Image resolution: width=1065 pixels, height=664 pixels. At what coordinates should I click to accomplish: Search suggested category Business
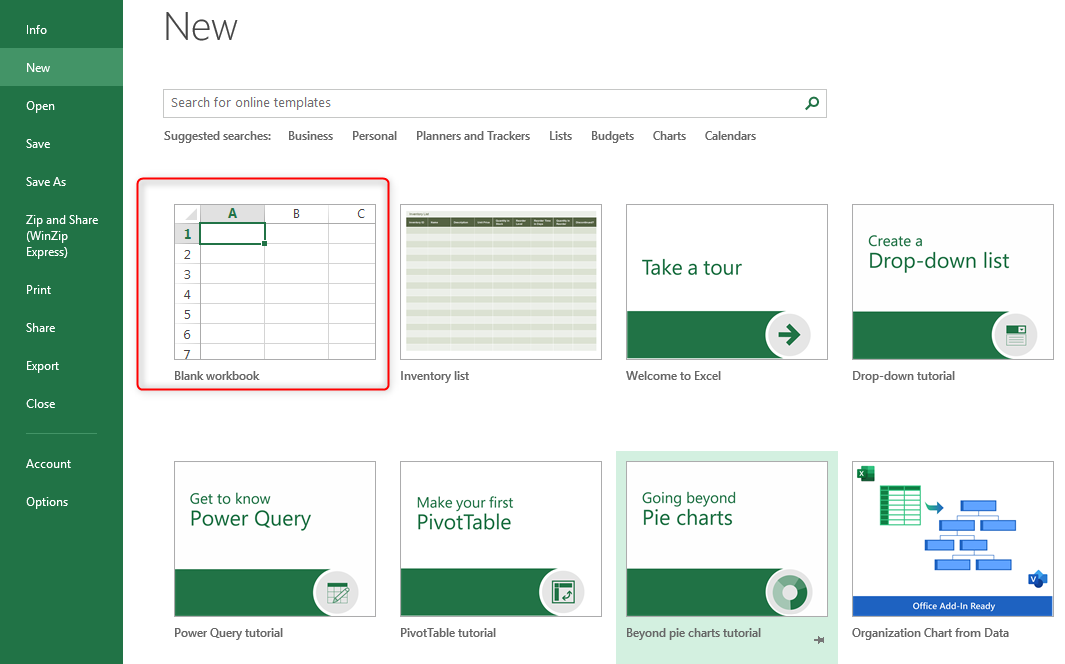coord(310,136)
